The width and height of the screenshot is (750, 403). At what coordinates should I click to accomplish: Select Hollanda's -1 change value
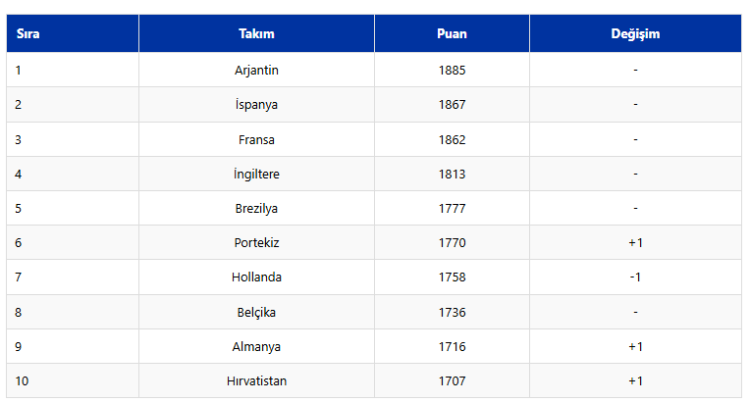[x=635, y=277]
